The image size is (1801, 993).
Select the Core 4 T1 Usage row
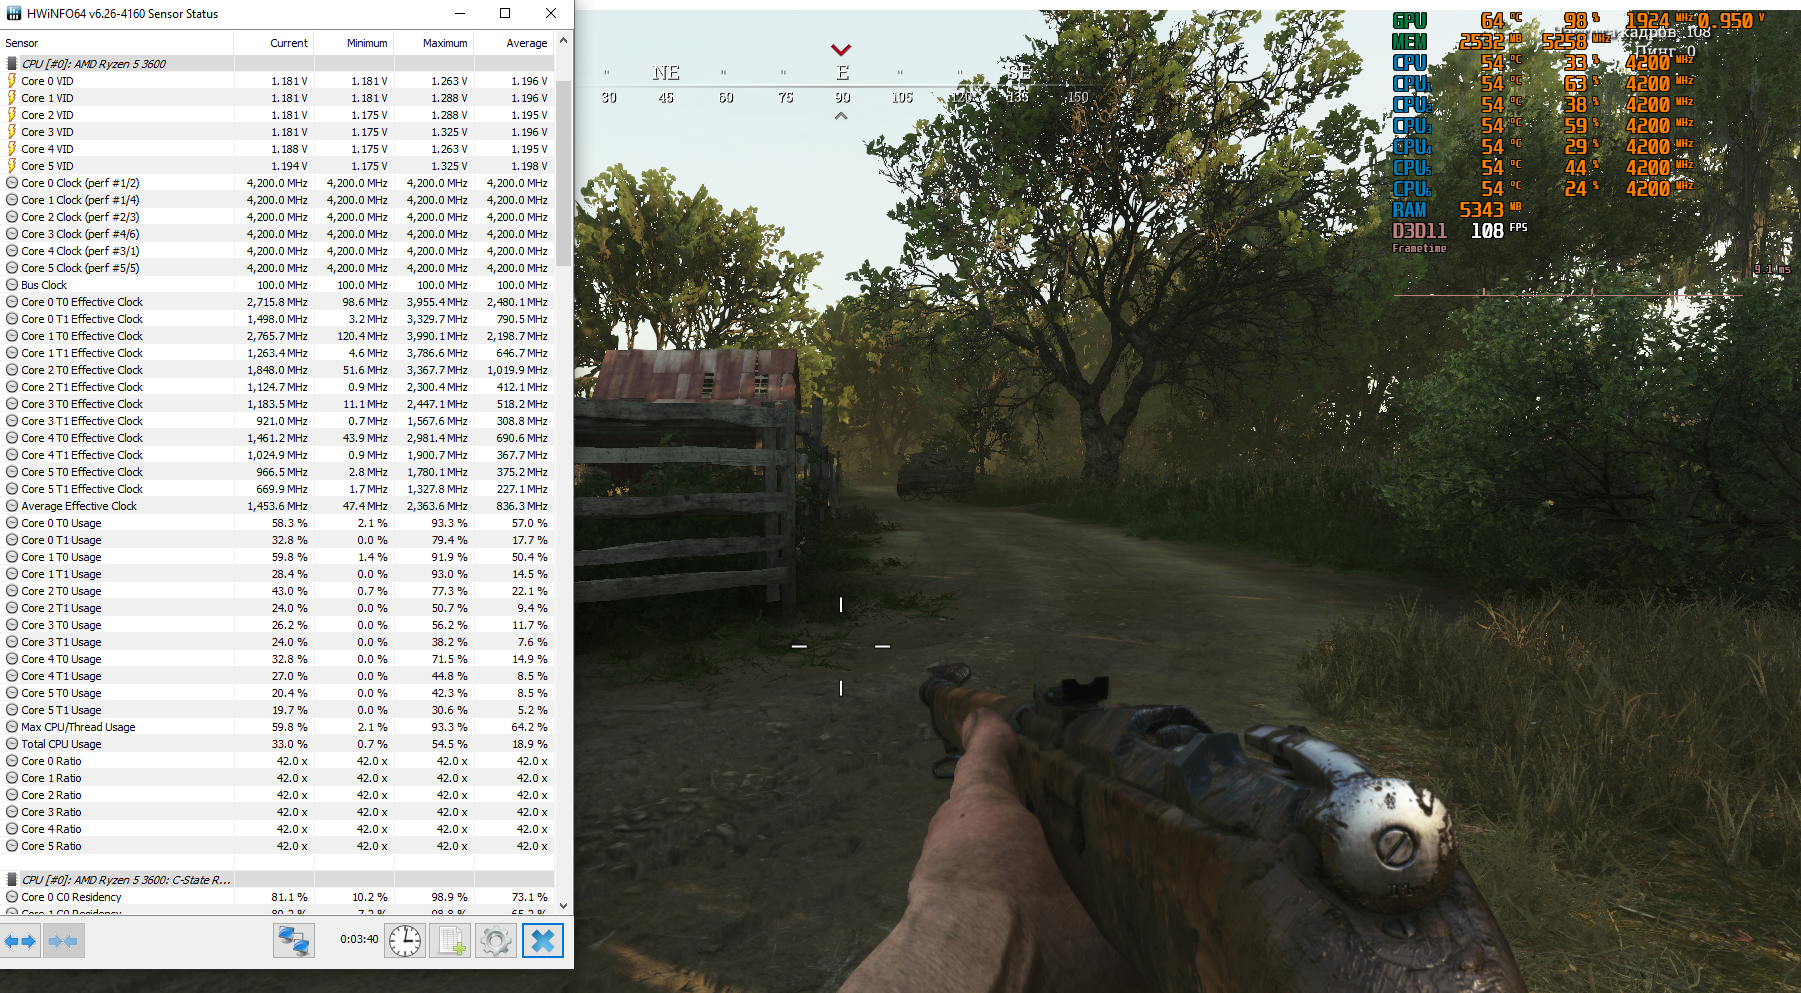(x=278, y=676)
